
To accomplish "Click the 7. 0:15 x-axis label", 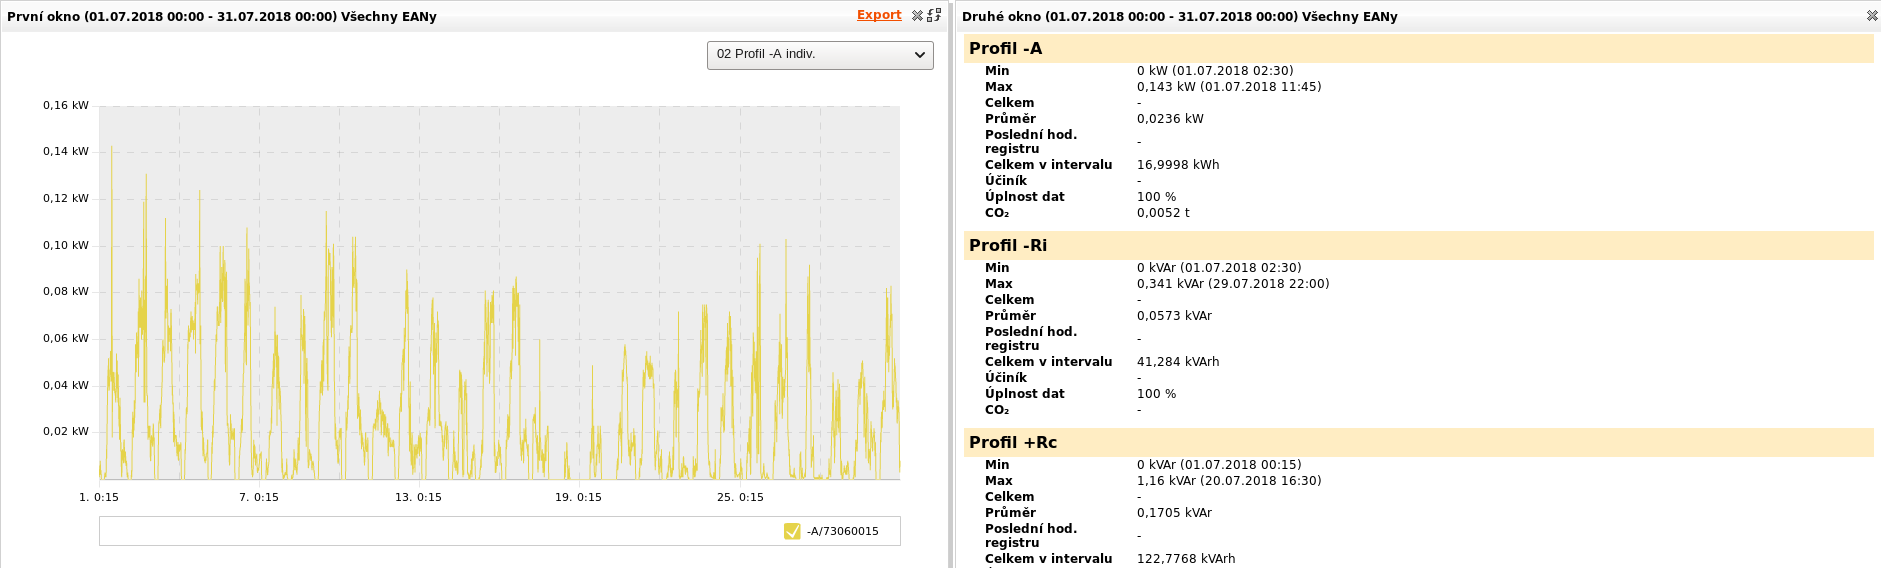I will pyautogui.click(x=259, y=497).
